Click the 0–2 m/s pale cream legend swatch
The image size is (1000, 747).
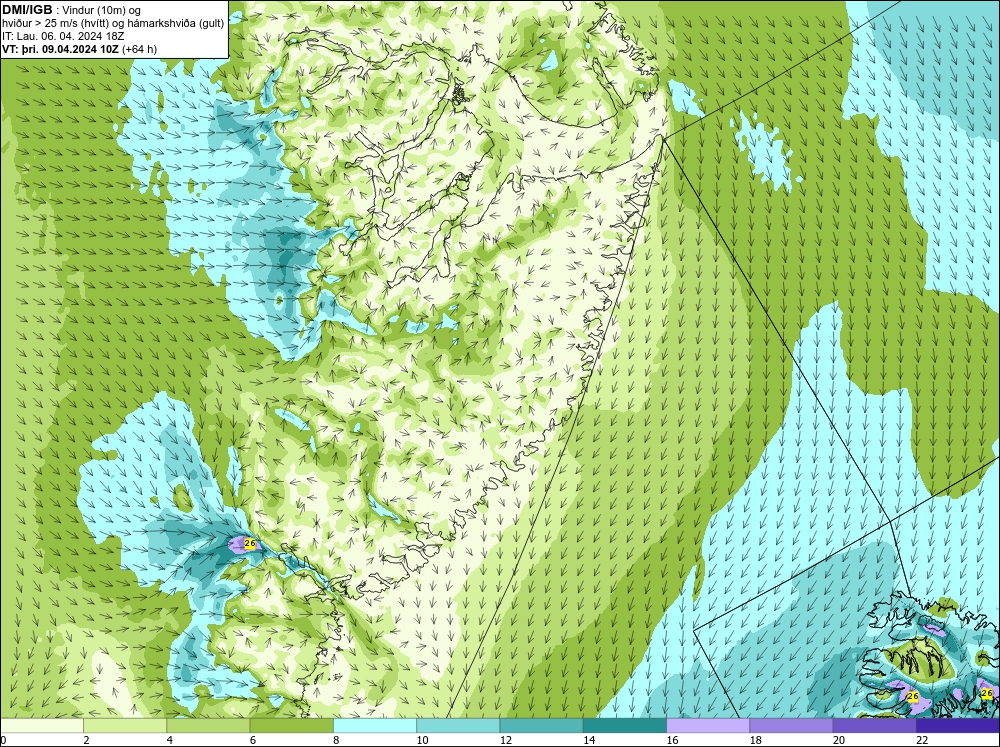(x=41, y=726)
